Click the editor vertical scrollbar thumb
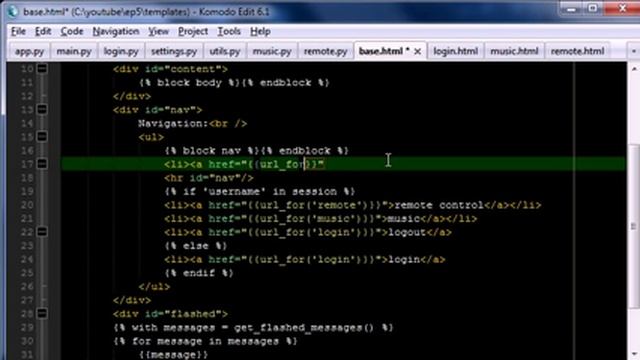Viewport: 640px width, 360px height. [634, 227]
